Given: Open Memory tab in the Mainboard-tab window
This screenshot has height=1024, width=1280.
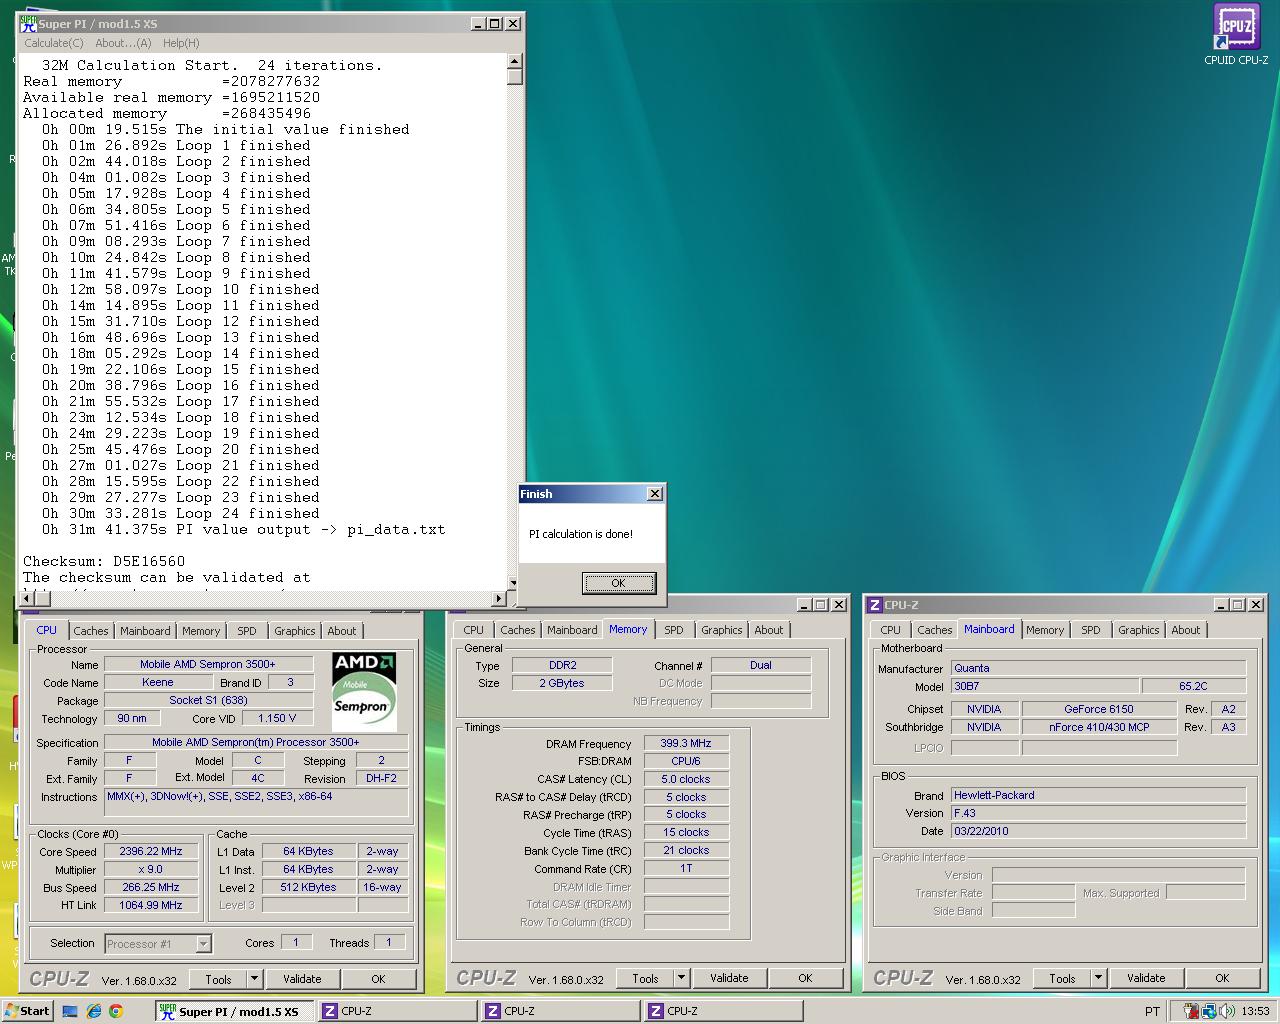Looking at the screenshot, I should pos(1045,630).
